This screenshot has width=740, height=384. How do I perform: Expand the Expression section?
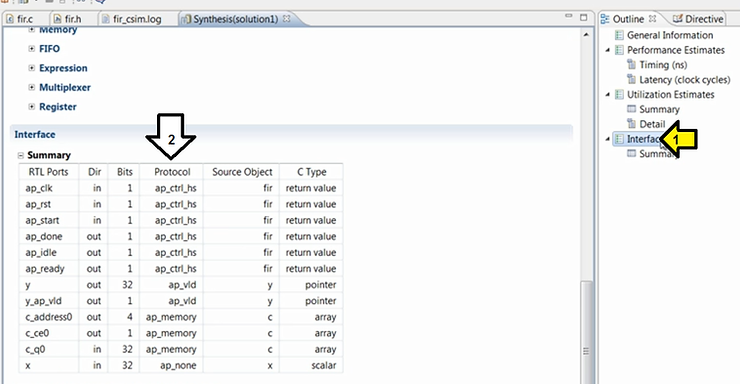(32, 68)
